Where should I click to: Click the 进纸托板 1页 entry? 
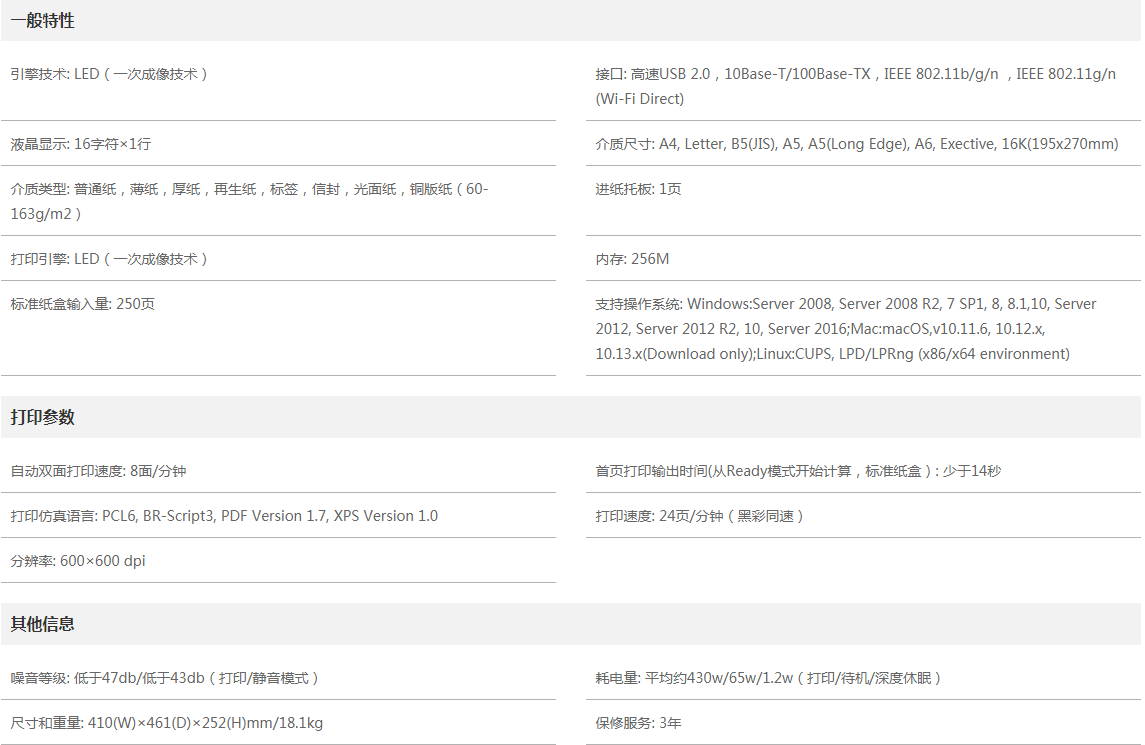[639, 189]
